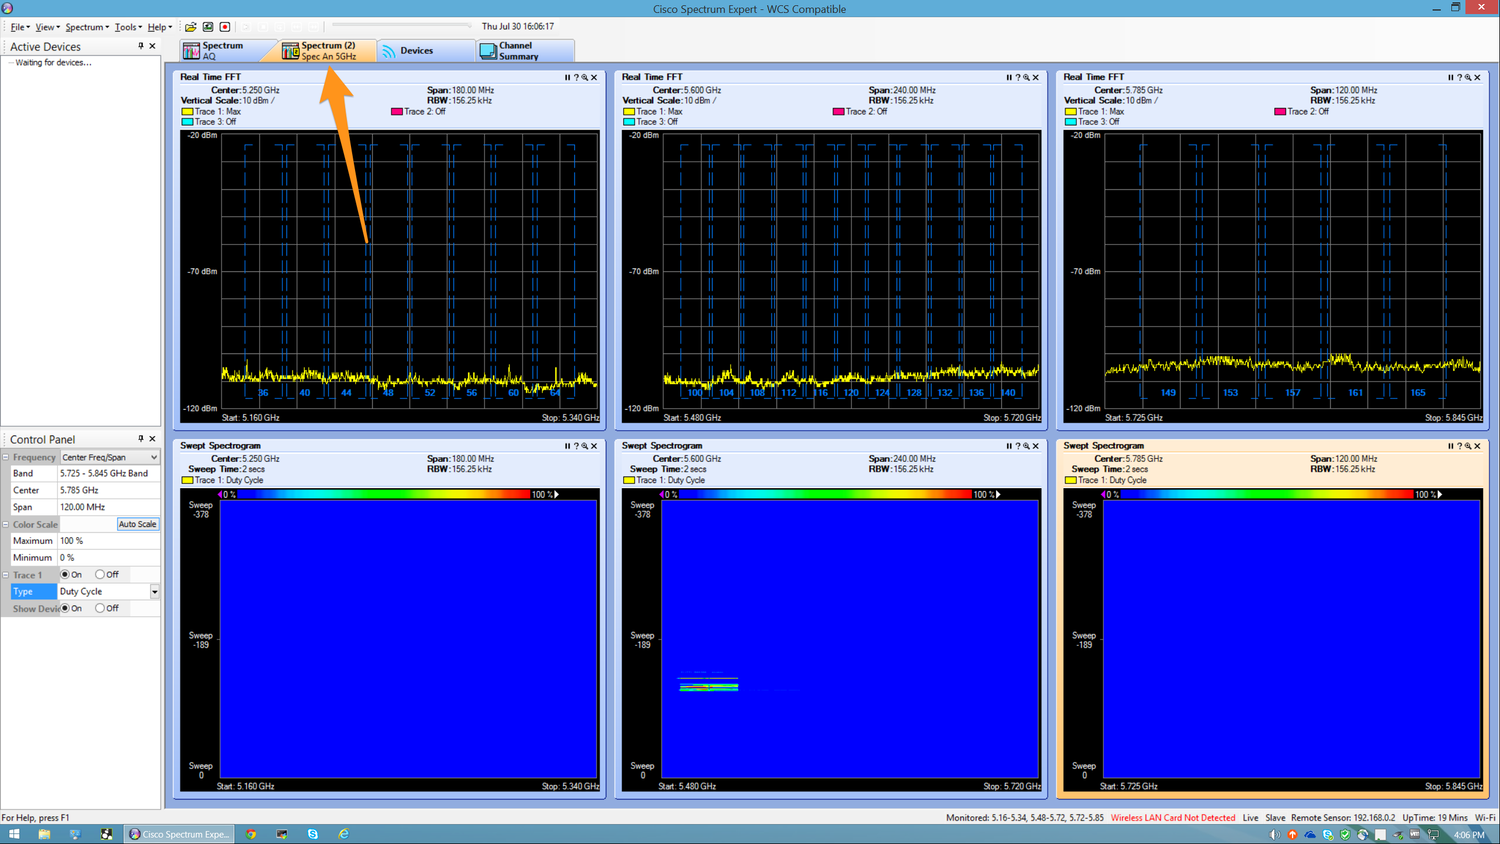Zoom the Real Time FFT 5.250 GHz plot
Screen dimensions: 1500x844
click(585, 77)
